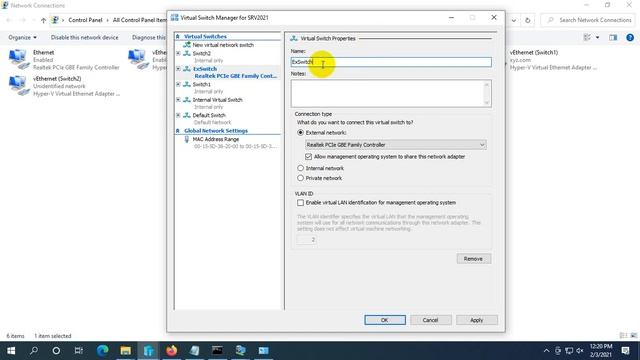
Task: Select the vEthernet (Switch2) adapter icon
Action: 19,85
